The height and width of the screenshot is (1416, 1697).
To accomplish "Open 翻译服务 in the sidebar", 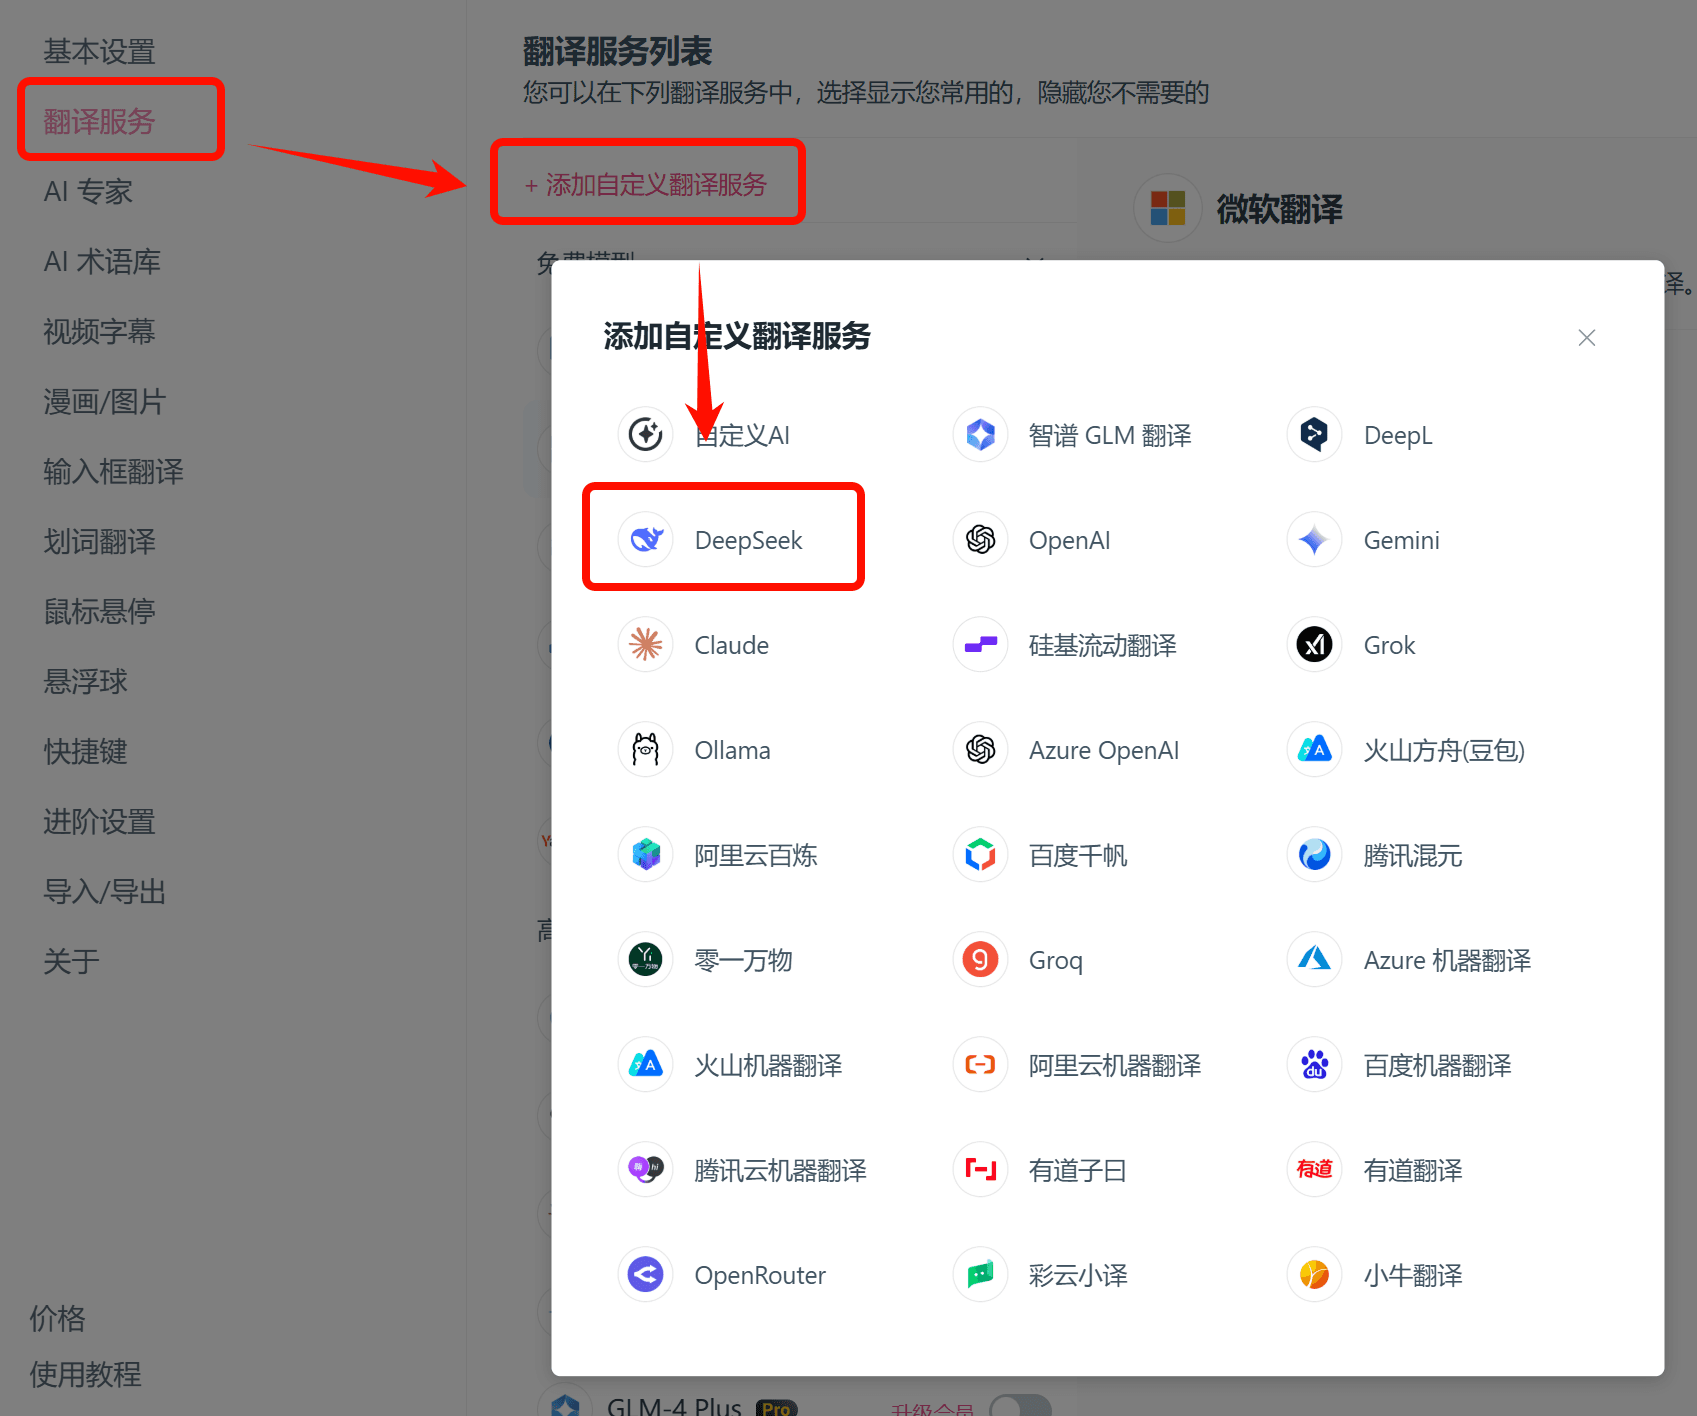I will point(99,122).
